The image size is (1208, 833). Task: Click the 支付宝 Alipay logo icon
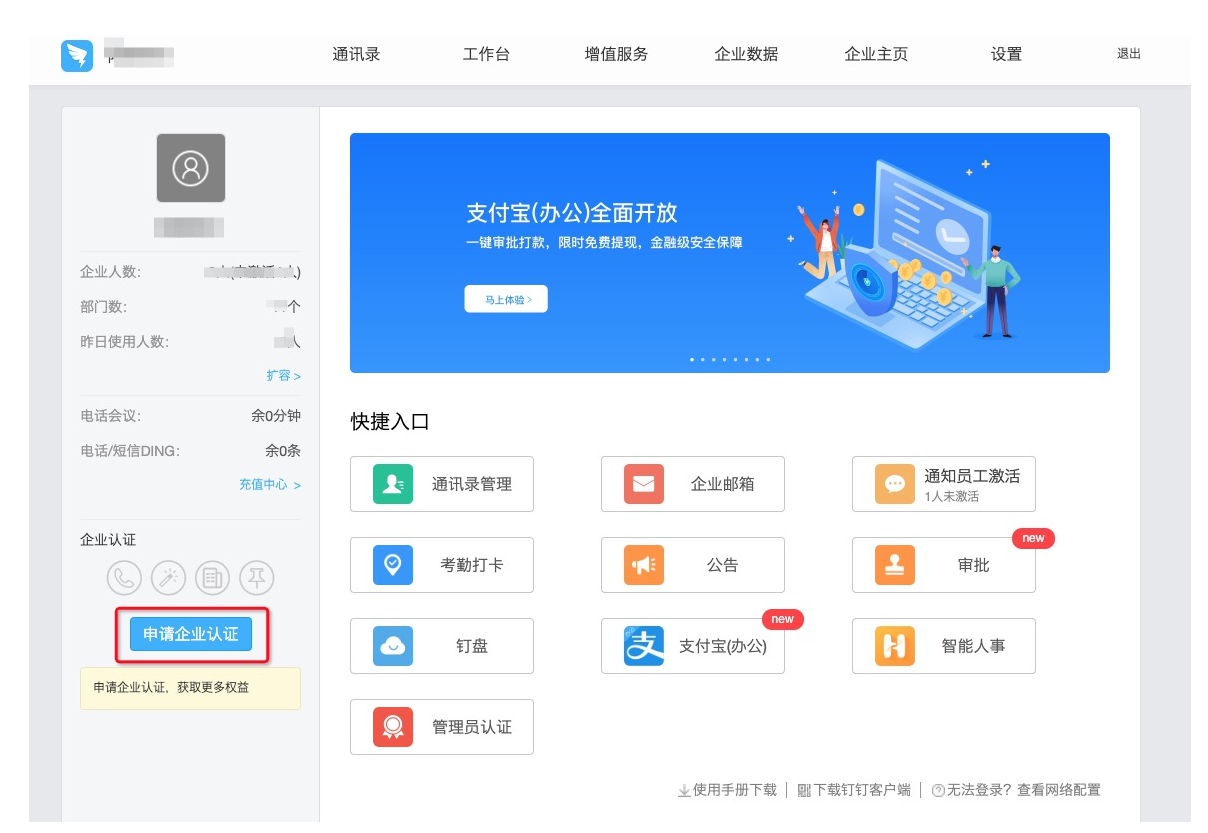(644, 646)
